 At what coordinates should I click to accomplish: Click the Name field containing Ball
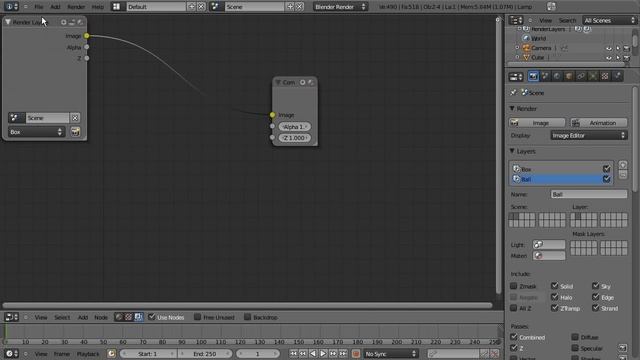point(589,194)
